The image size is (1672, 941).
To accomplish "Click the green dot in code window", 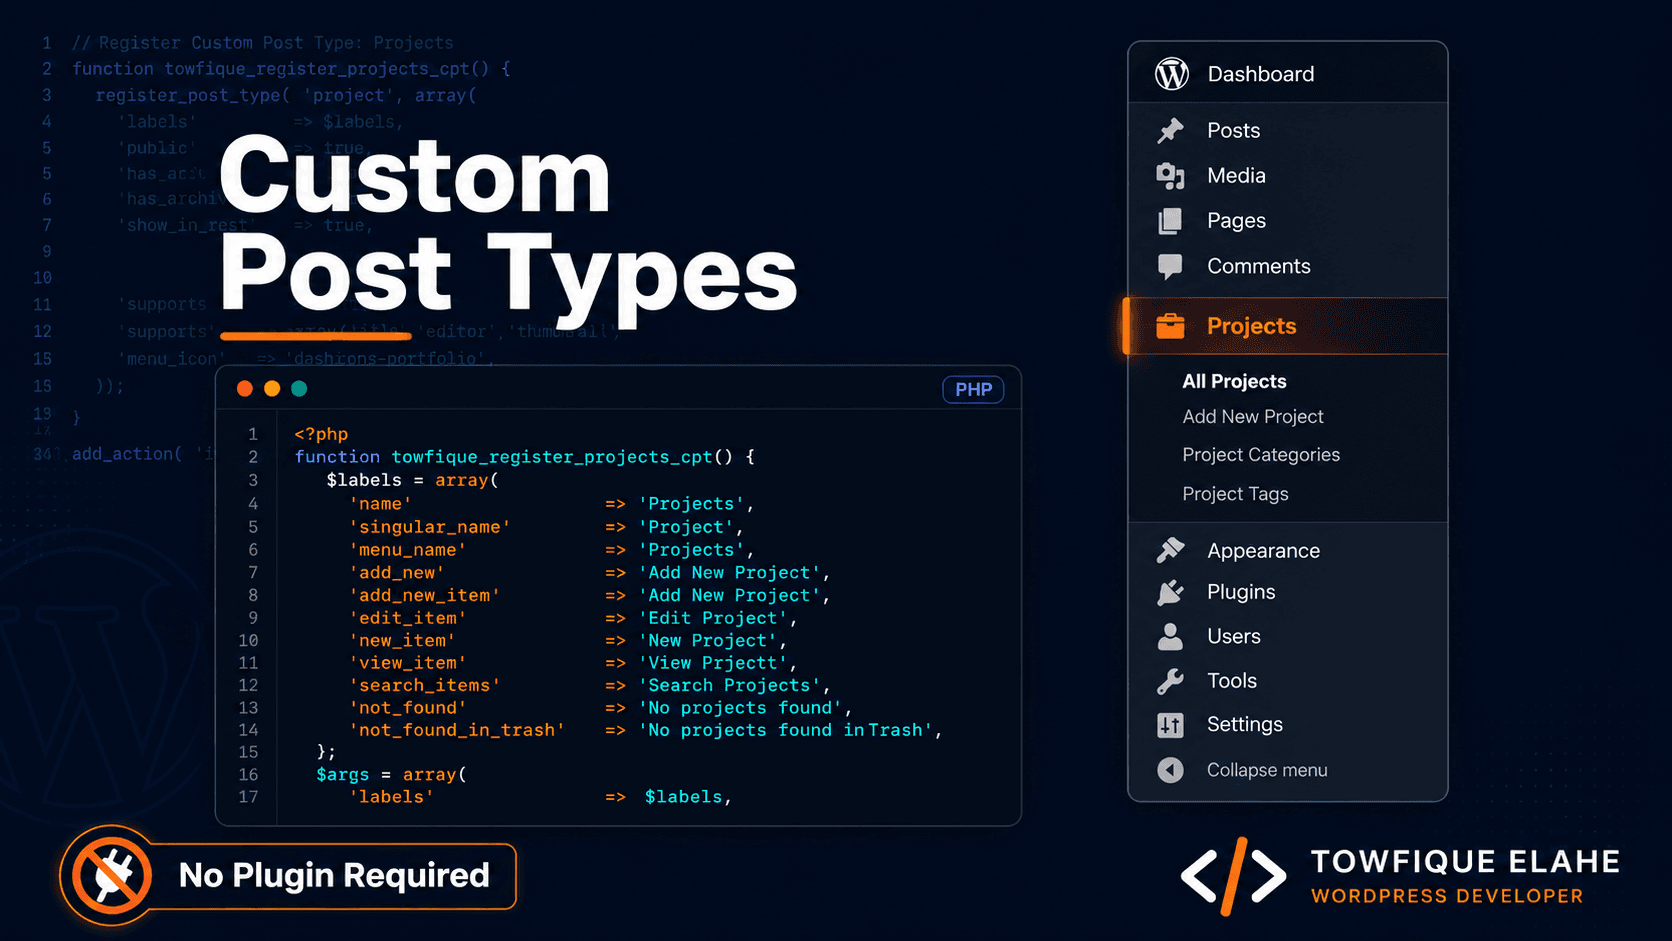I will (299, 389).
